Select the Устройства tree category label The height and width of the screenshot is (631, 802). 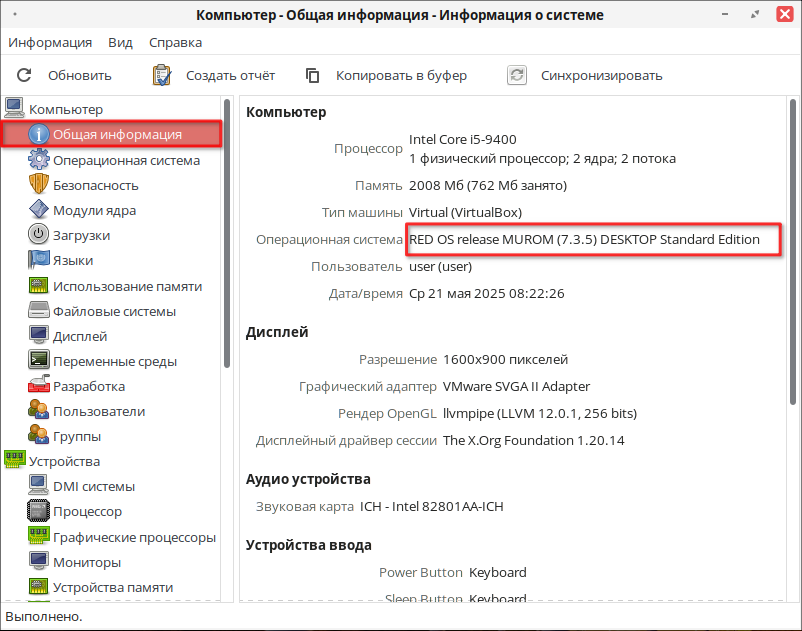coord(64,461)
